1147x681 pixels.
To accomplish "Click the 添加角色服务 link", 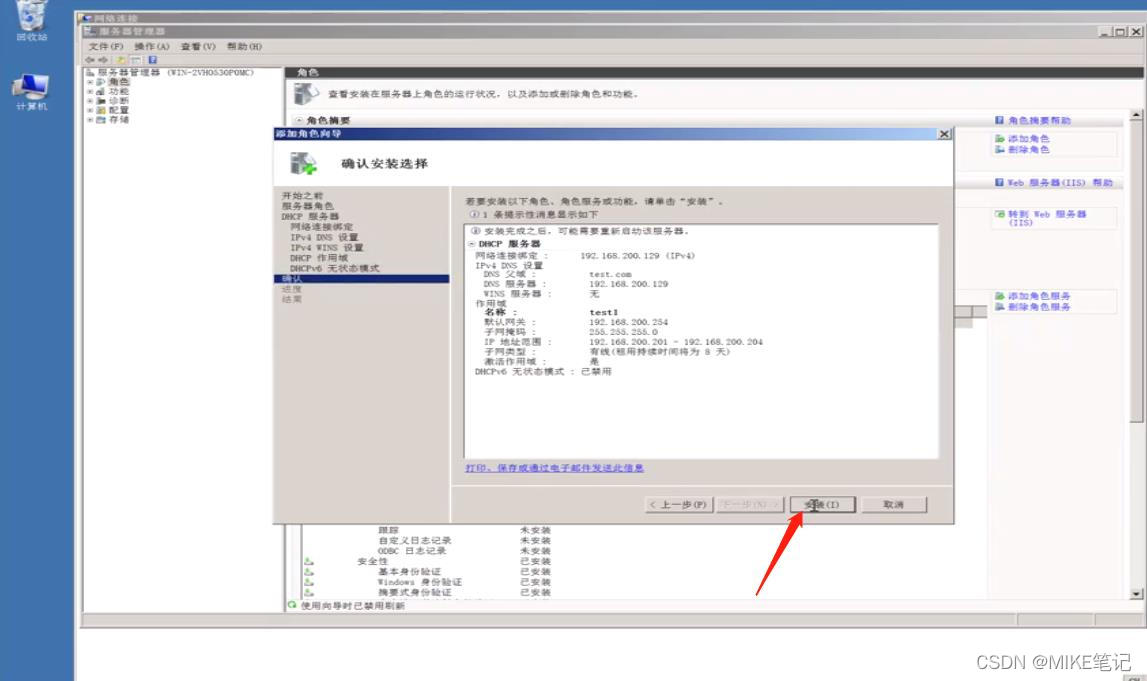I will [x=1039, y=296].
